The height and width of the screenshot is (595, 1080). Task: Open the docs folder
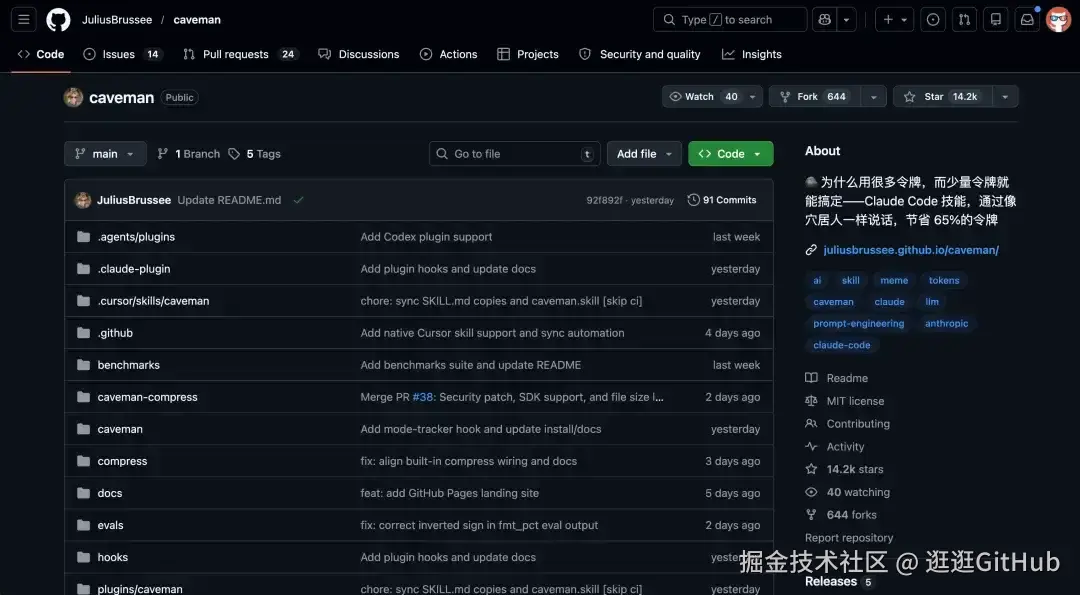tap(110, 493)
